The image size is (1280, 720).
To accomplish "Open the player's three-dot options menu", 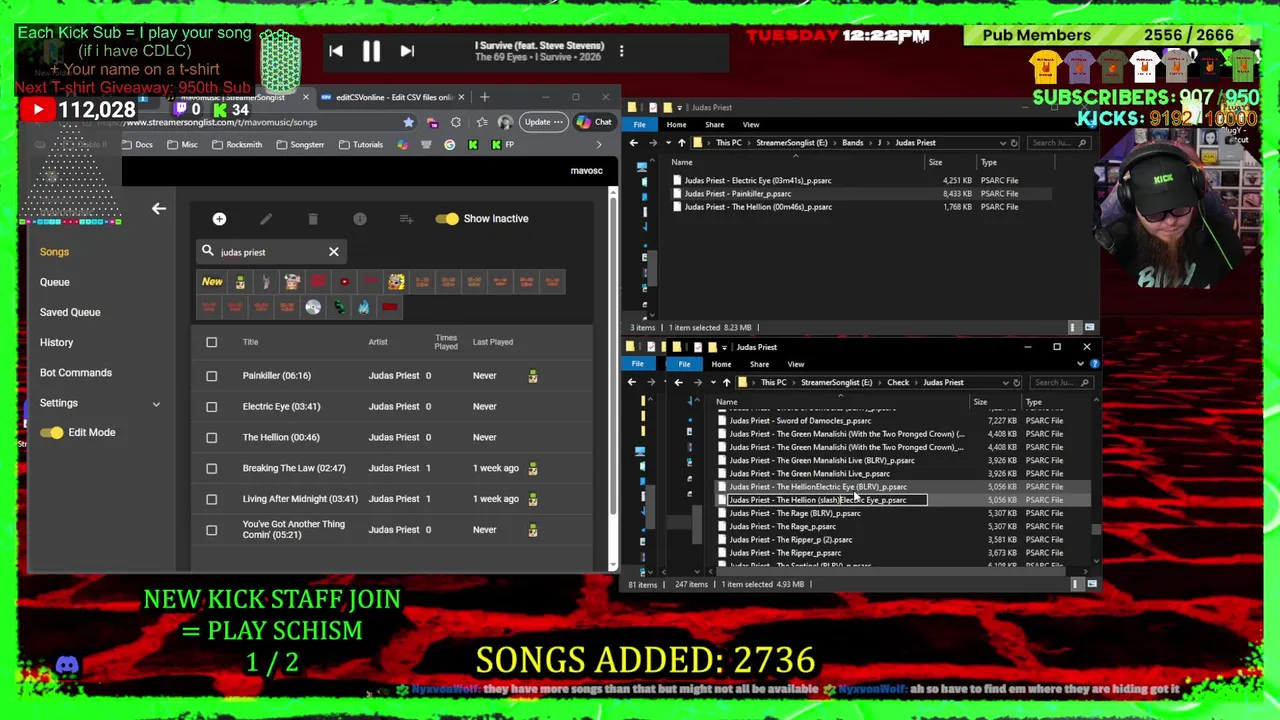I will [621, 51].
